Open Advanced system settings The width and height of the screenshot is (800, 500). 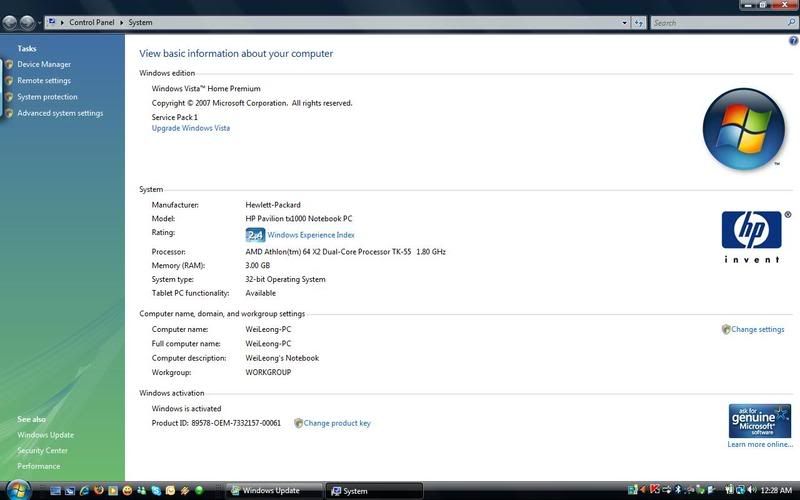[59, 113]
